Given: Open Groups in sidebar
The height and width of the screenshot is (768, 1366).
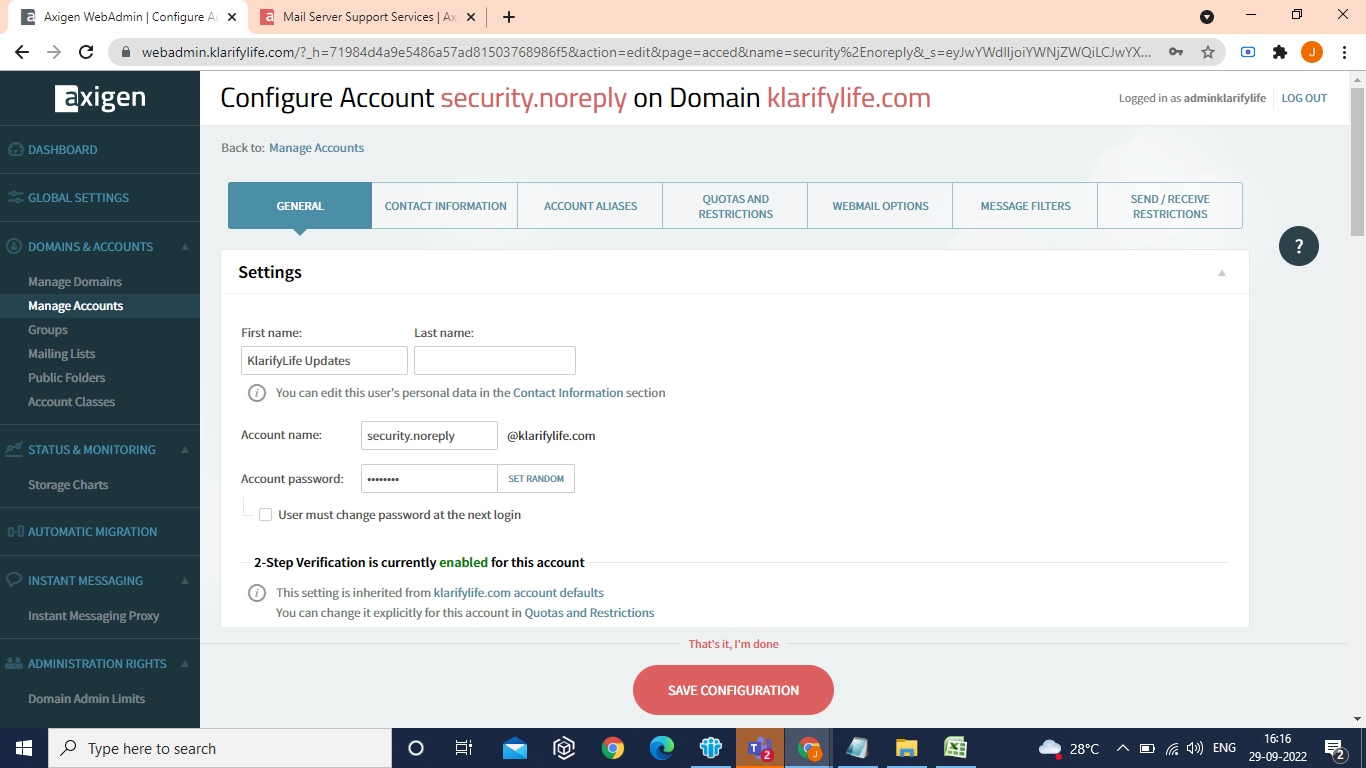Looking at the screenshot, I should [48, 330].
